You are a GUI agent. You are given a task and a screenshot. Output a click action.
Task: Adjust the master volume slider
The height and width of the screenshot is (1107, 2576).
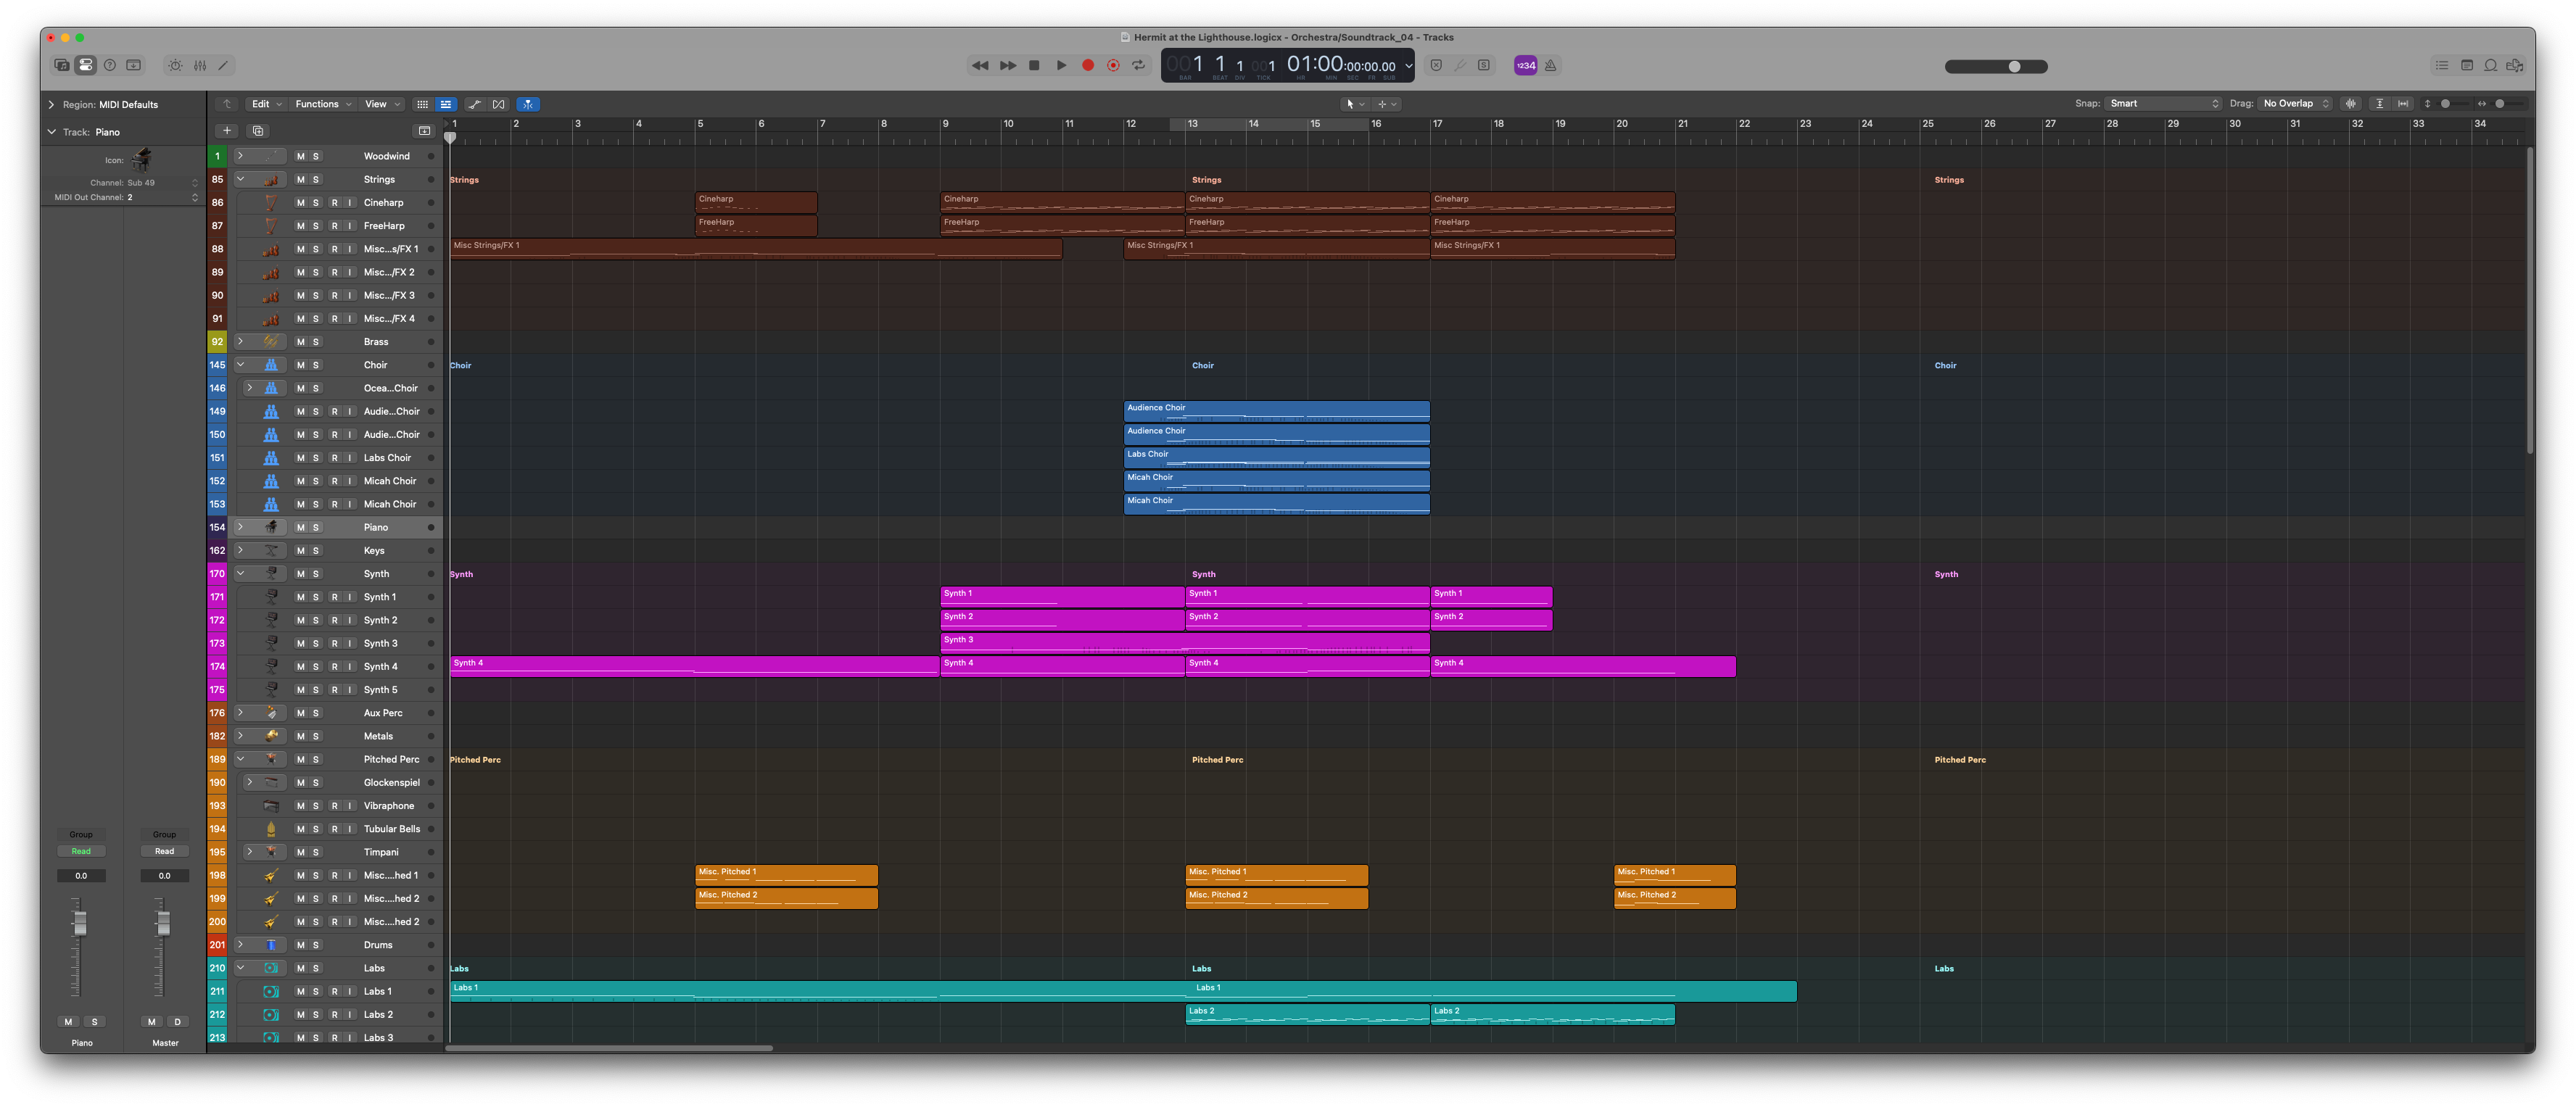coord(2014,67)
